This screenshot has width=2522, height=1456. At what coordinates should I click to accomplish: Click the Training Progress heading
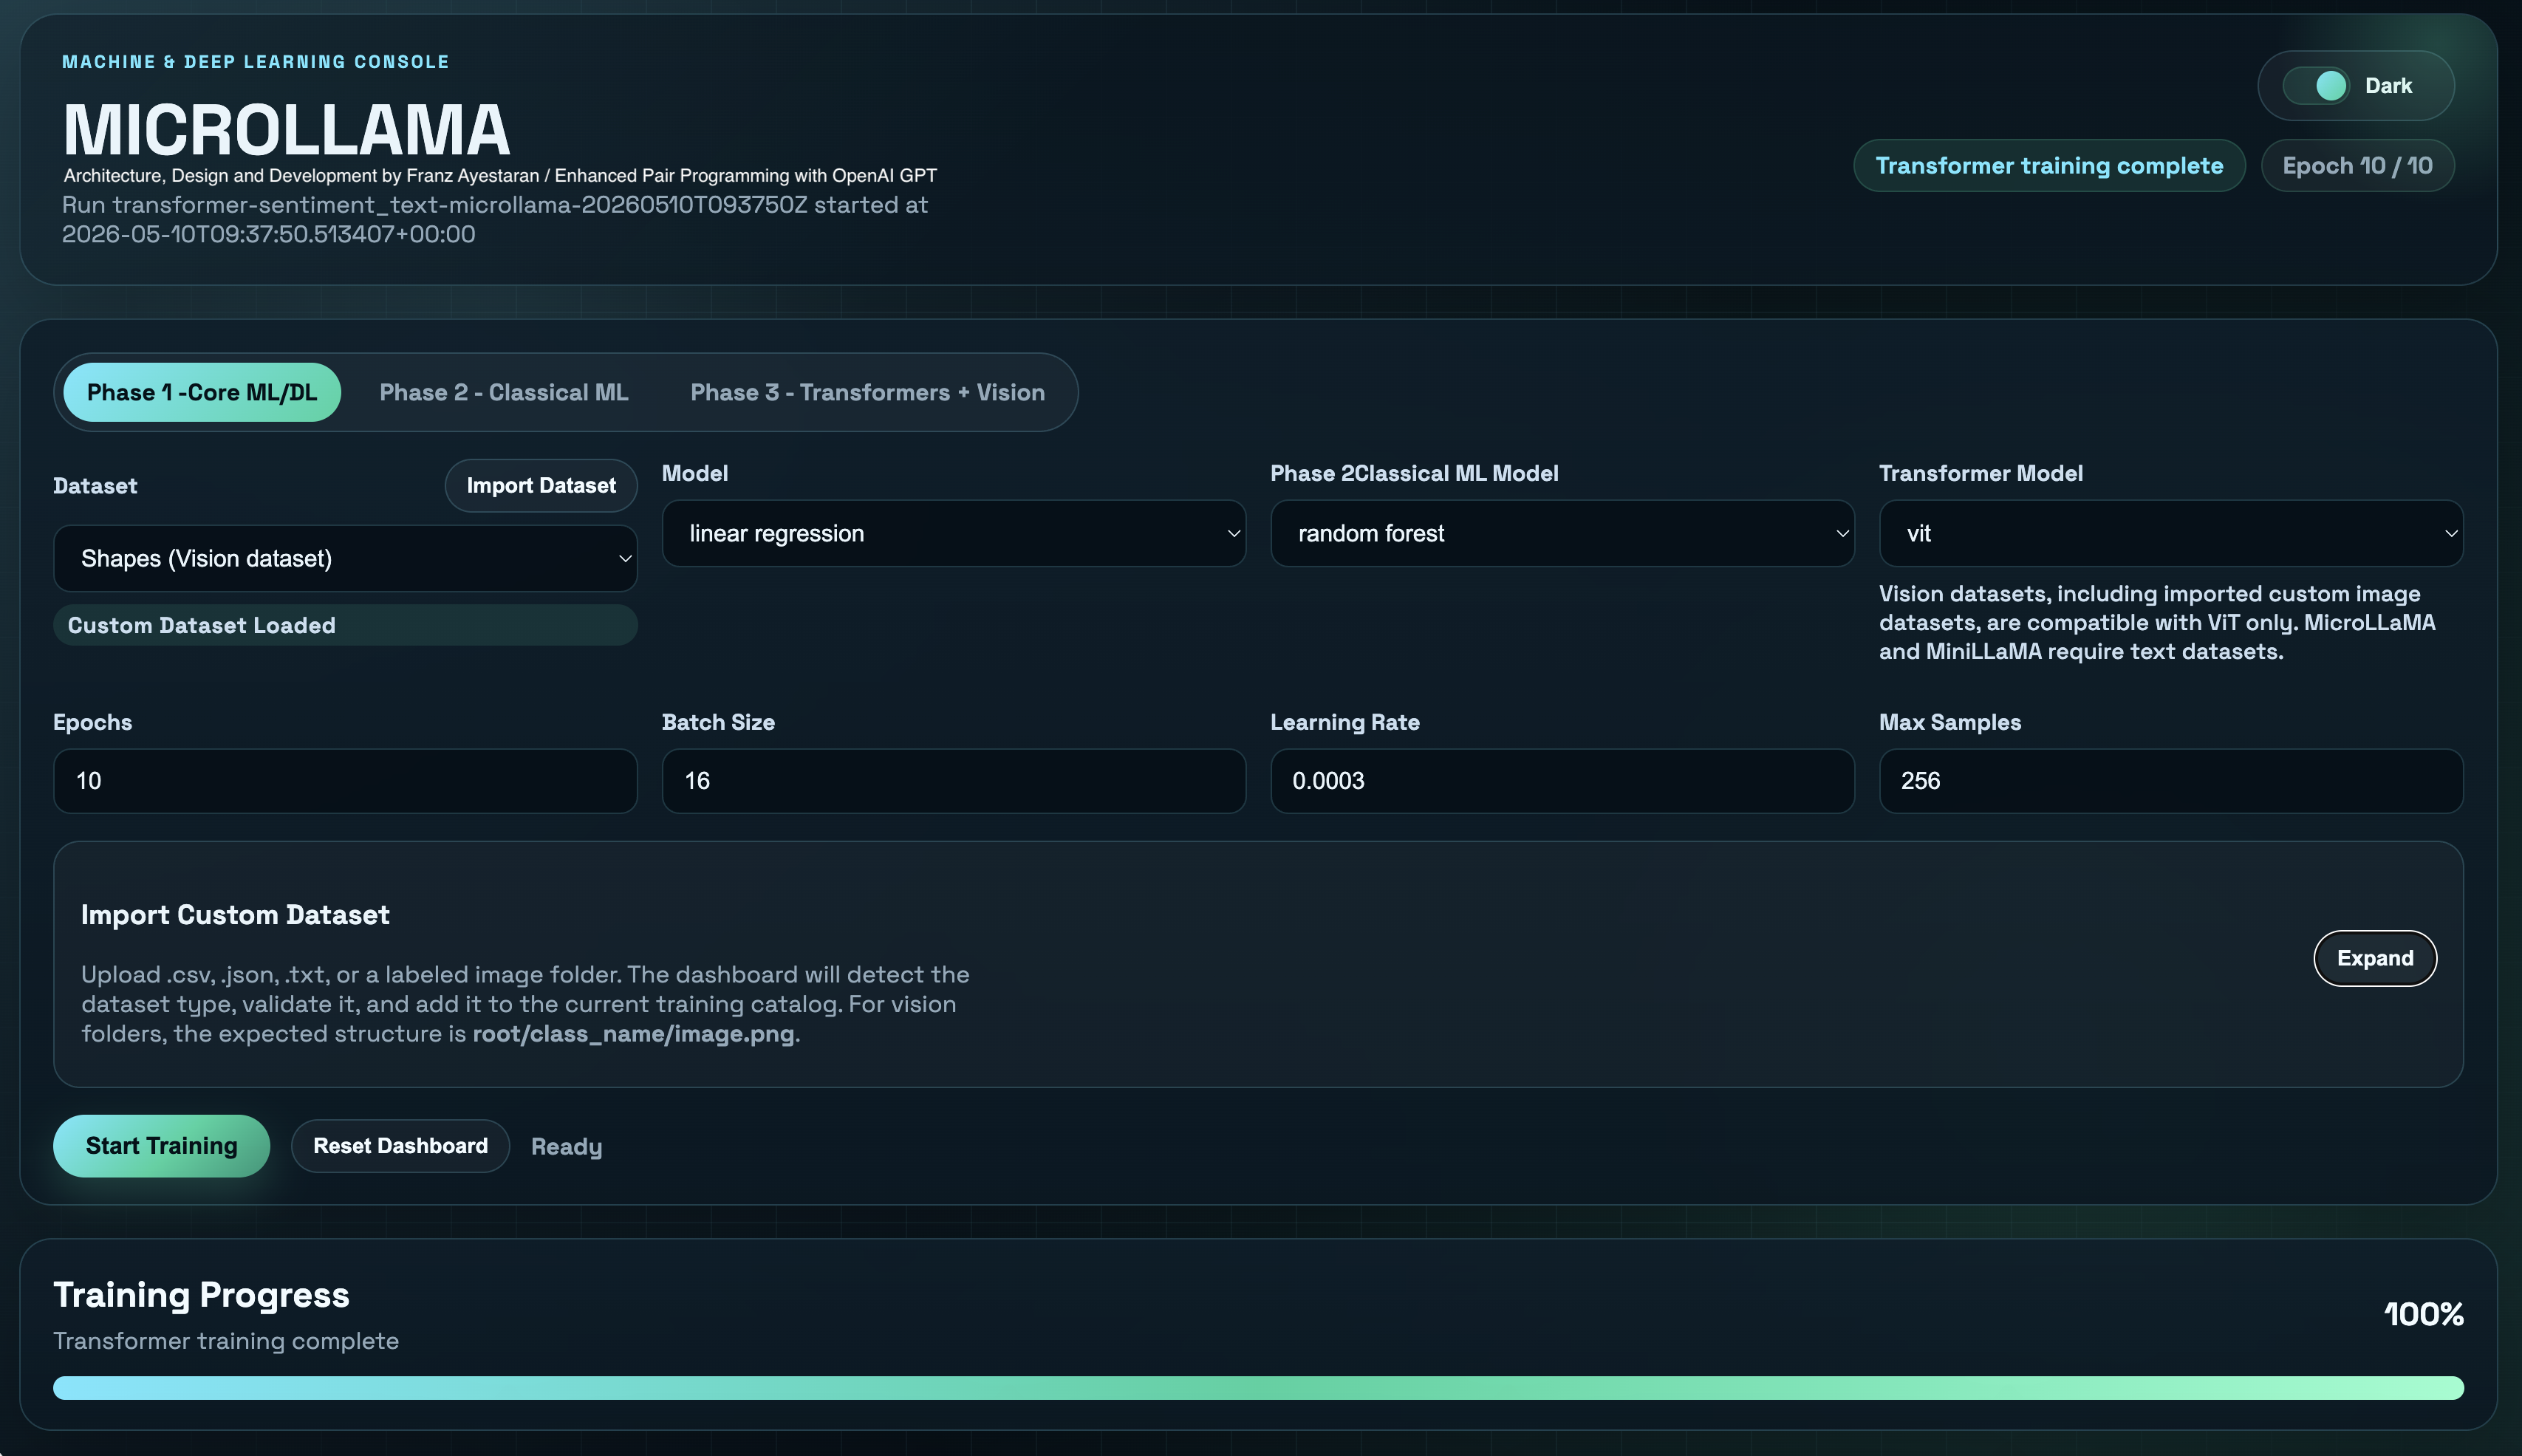201,1295
